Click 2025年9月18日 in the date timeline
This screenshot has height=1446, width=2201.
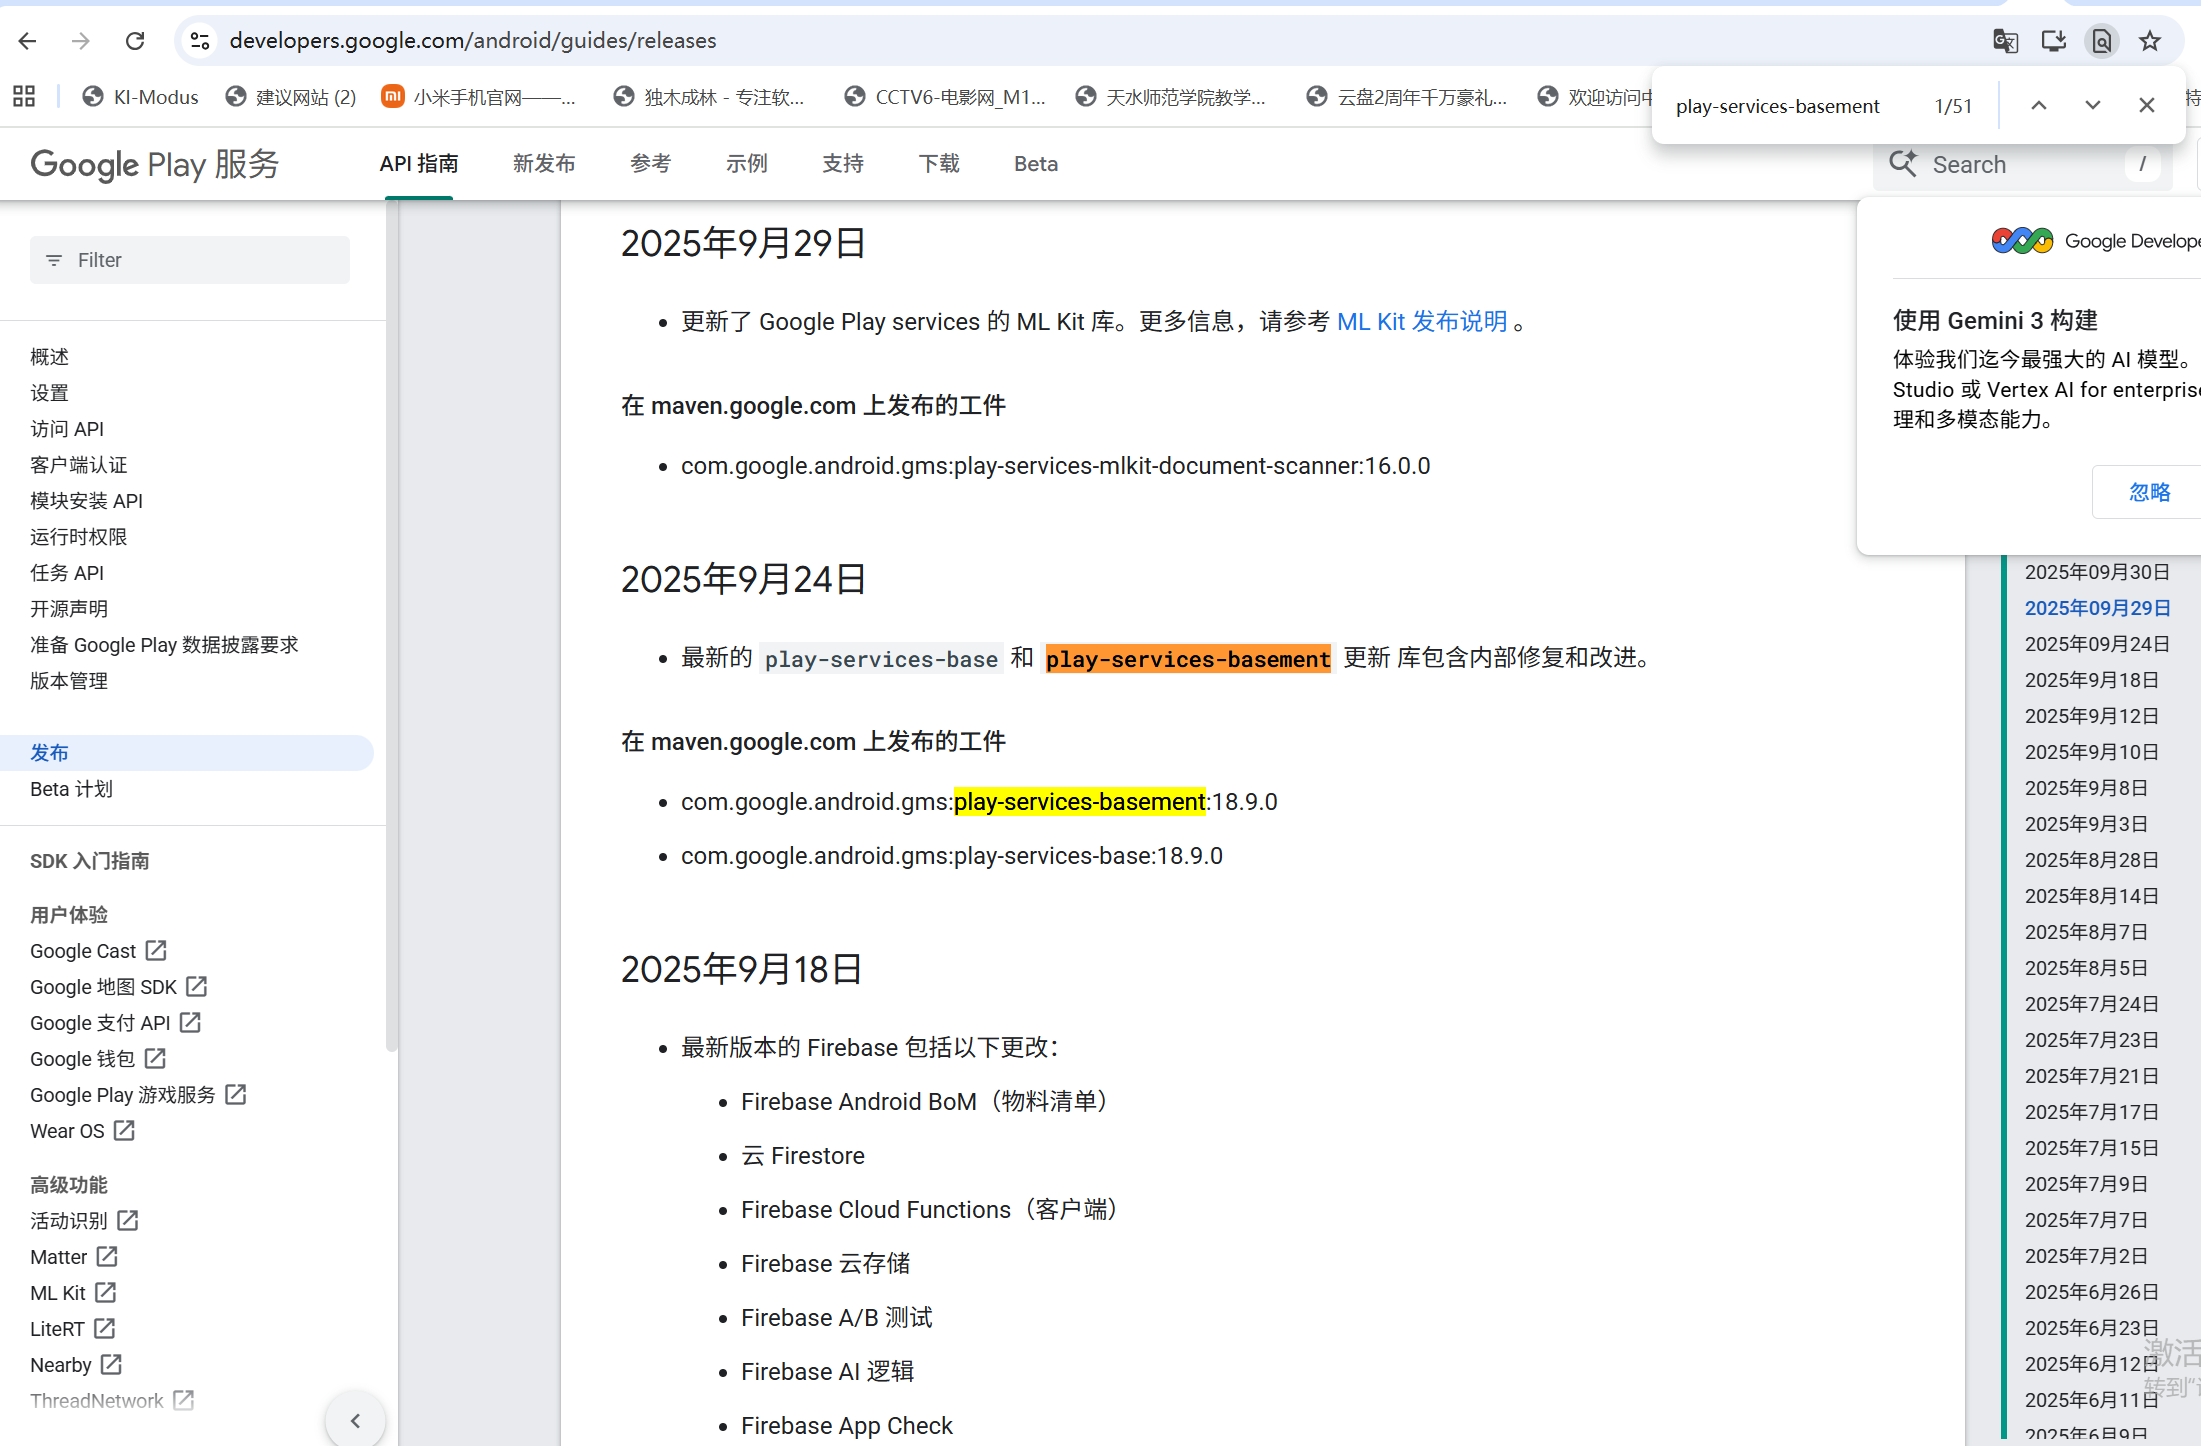coord(2090,679)
